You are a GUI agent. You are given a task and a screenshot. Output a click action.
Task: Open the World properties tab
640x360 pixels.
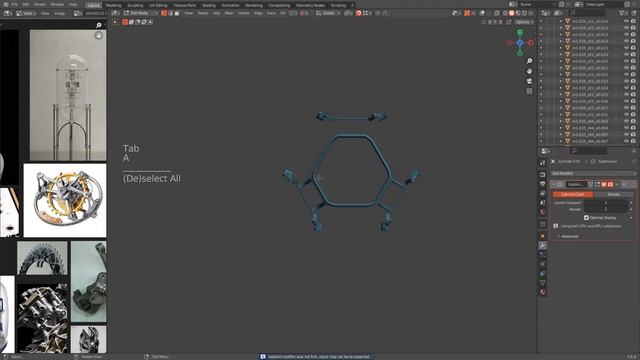[x=542, y=212]
